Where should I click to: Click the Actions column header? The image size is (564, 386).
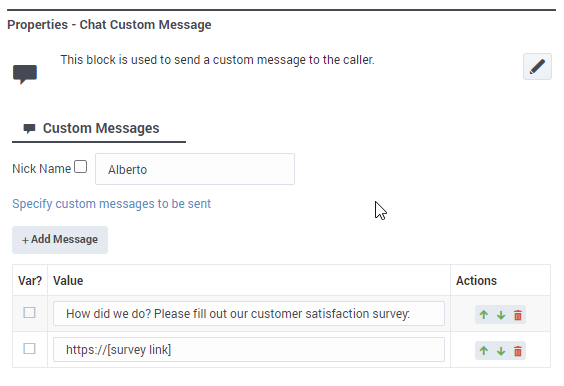click(x=476, y=281)
